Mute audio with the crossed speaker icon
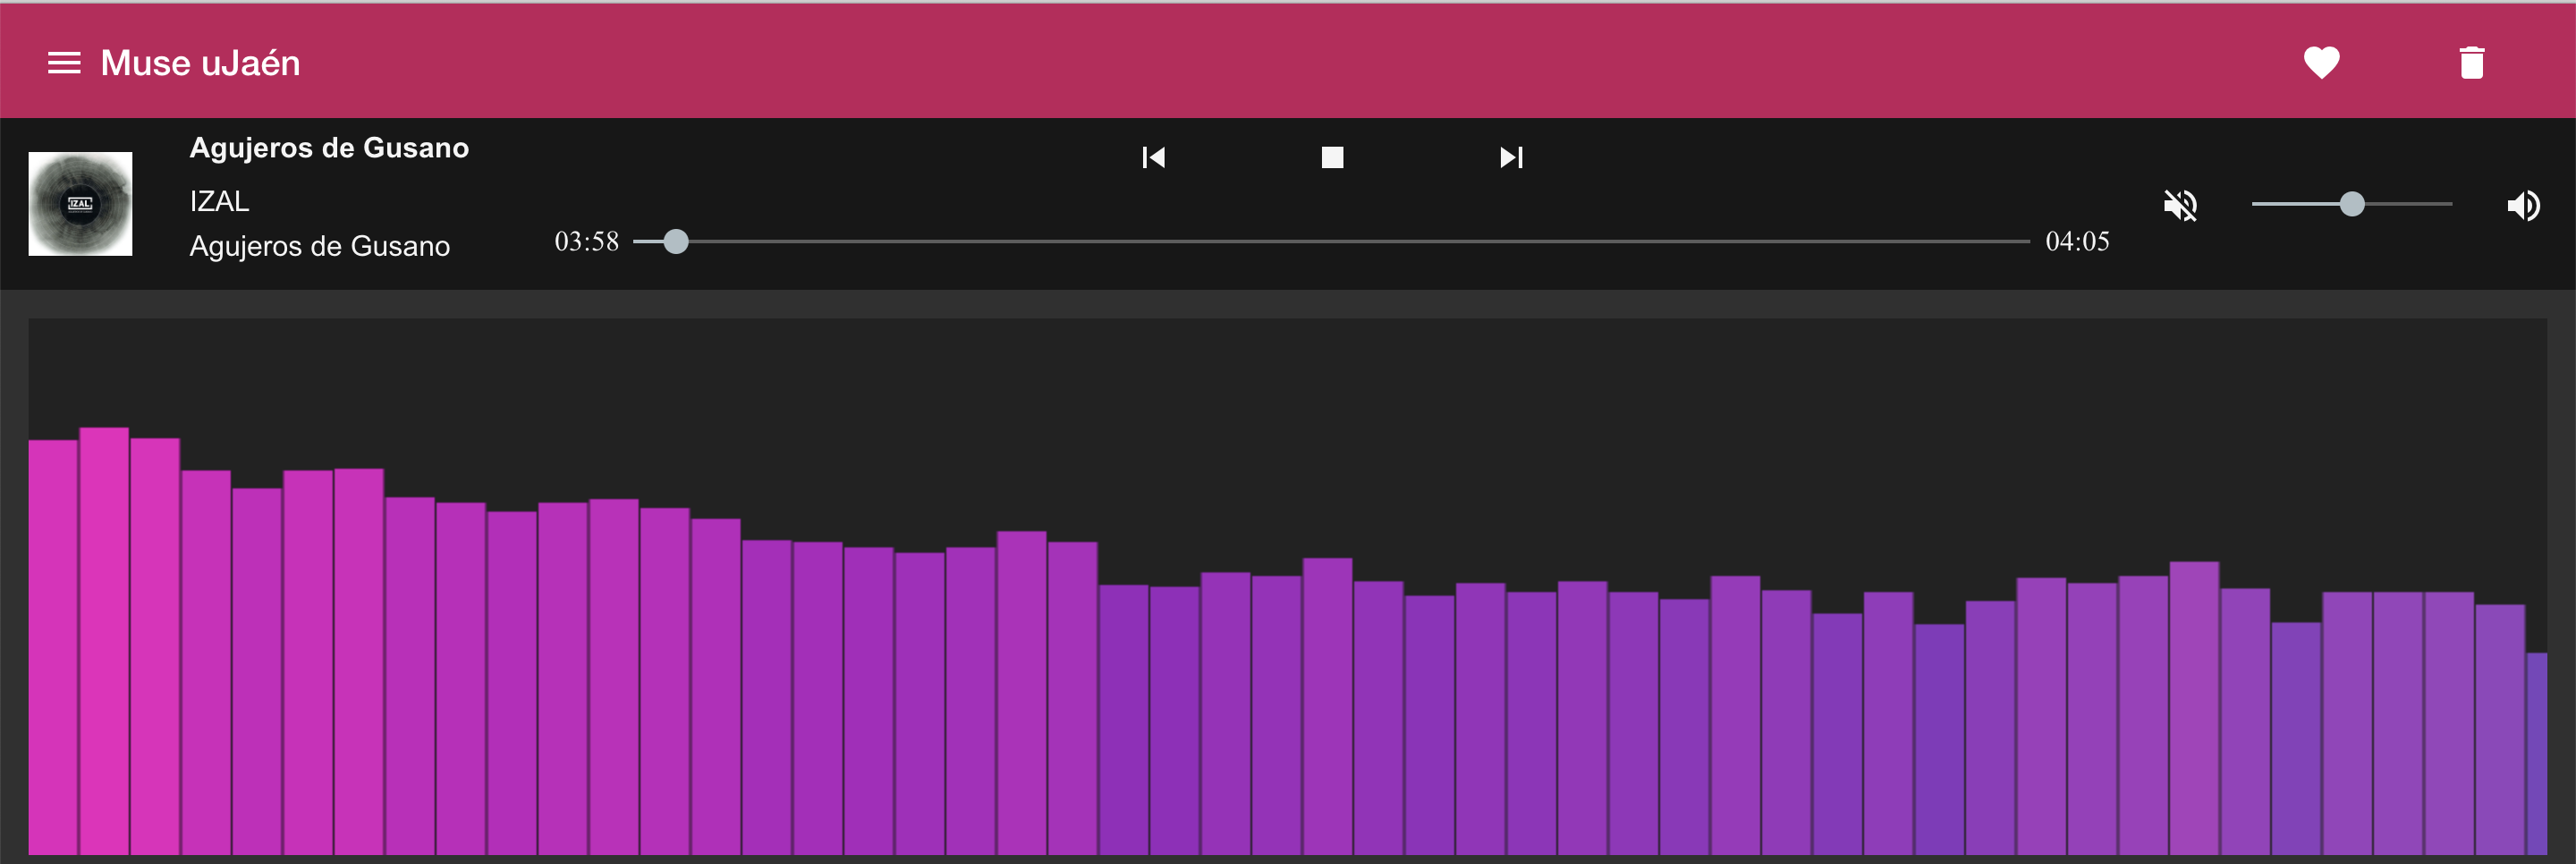2576x864 pixels. (2180, 205)
